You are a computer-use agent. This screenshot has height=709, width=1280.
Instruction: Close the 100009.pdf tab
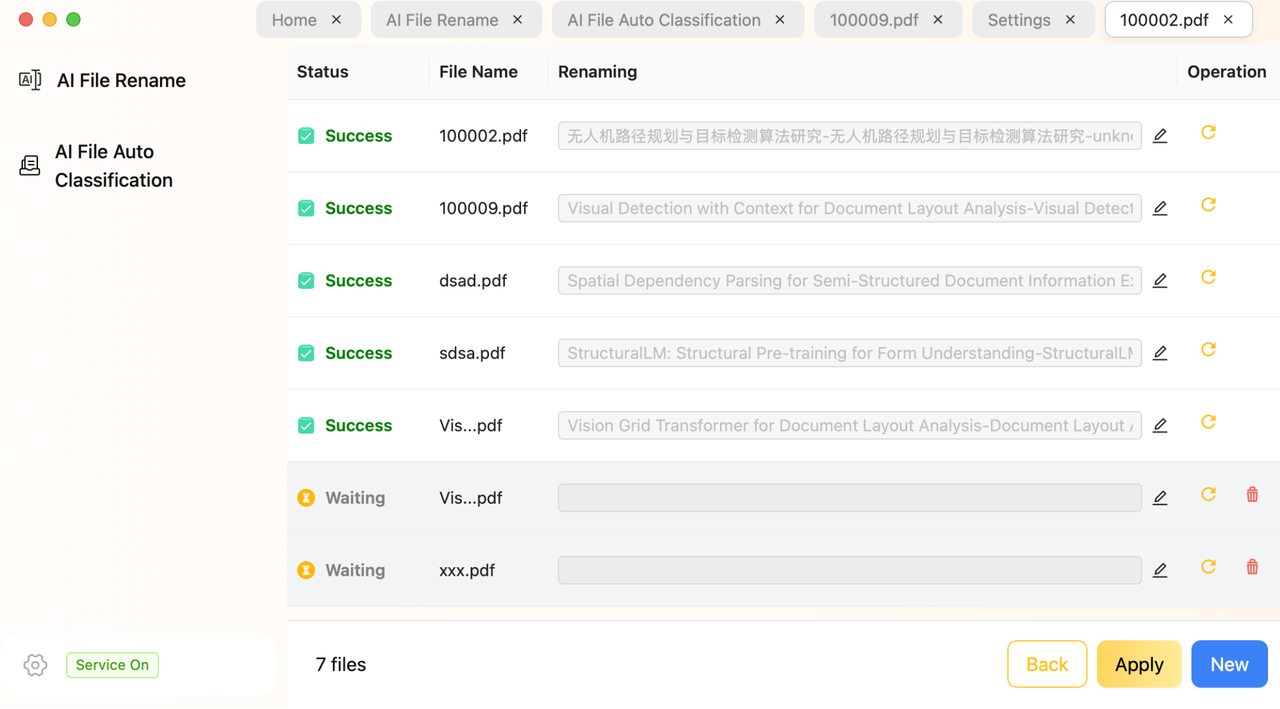click(938, 20)
